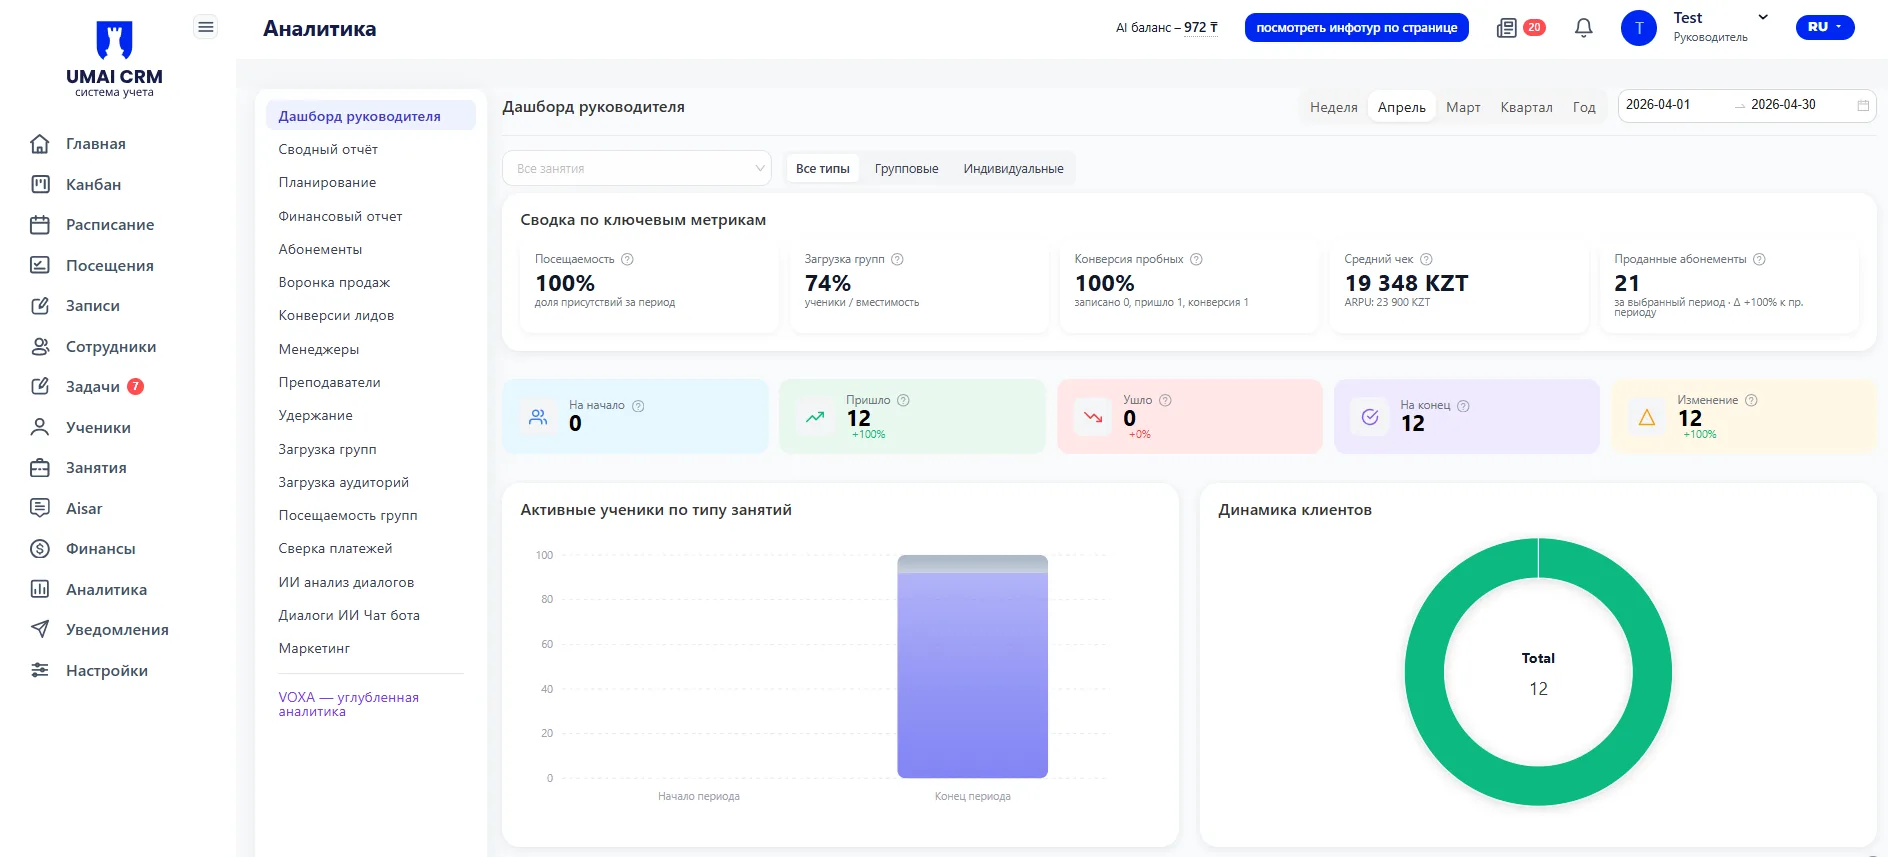Image resolution: width=1888 pixels, height=857 pixels.
Task: Switch the period to Неделя
Action: (x=1333, y=107)
